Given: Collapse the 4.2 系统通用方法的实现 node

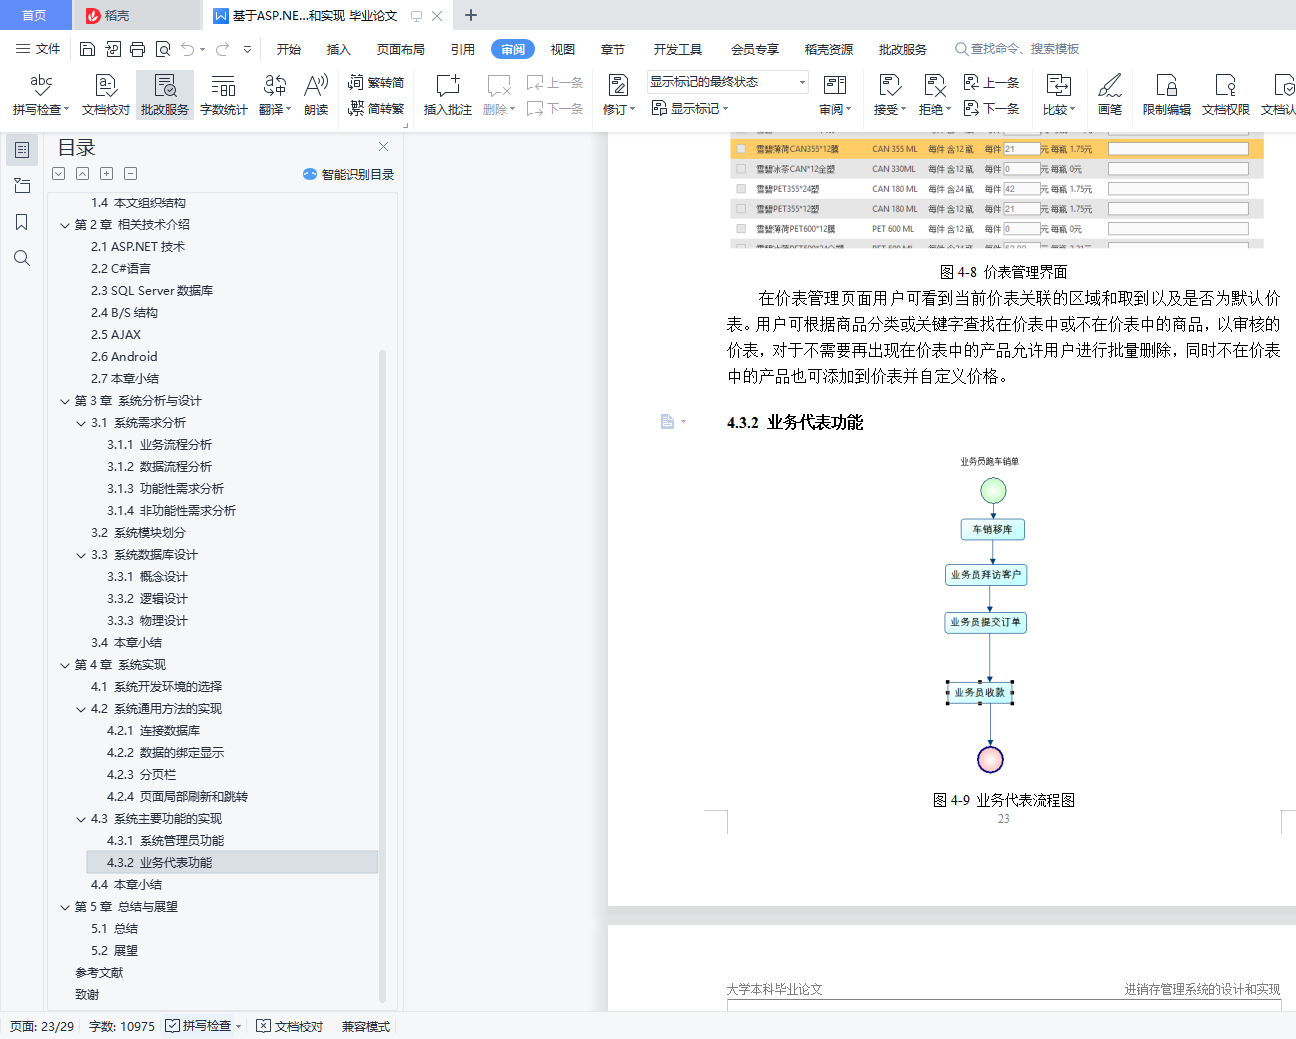Looking at the screenshot, I should [81, 709].
